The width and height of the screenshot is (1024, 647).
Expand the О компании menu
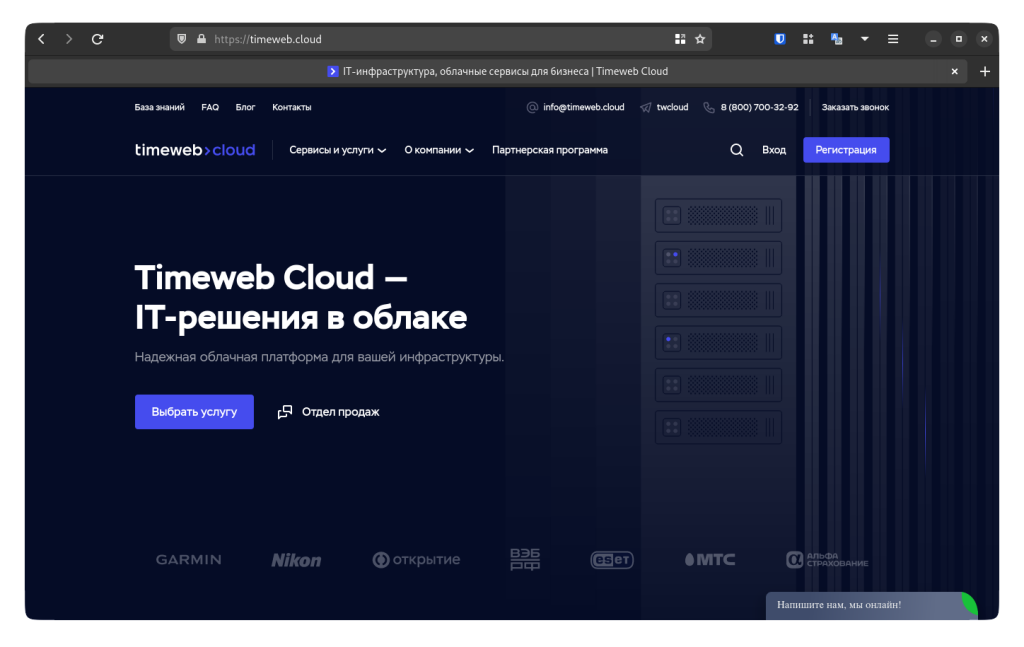439,150
